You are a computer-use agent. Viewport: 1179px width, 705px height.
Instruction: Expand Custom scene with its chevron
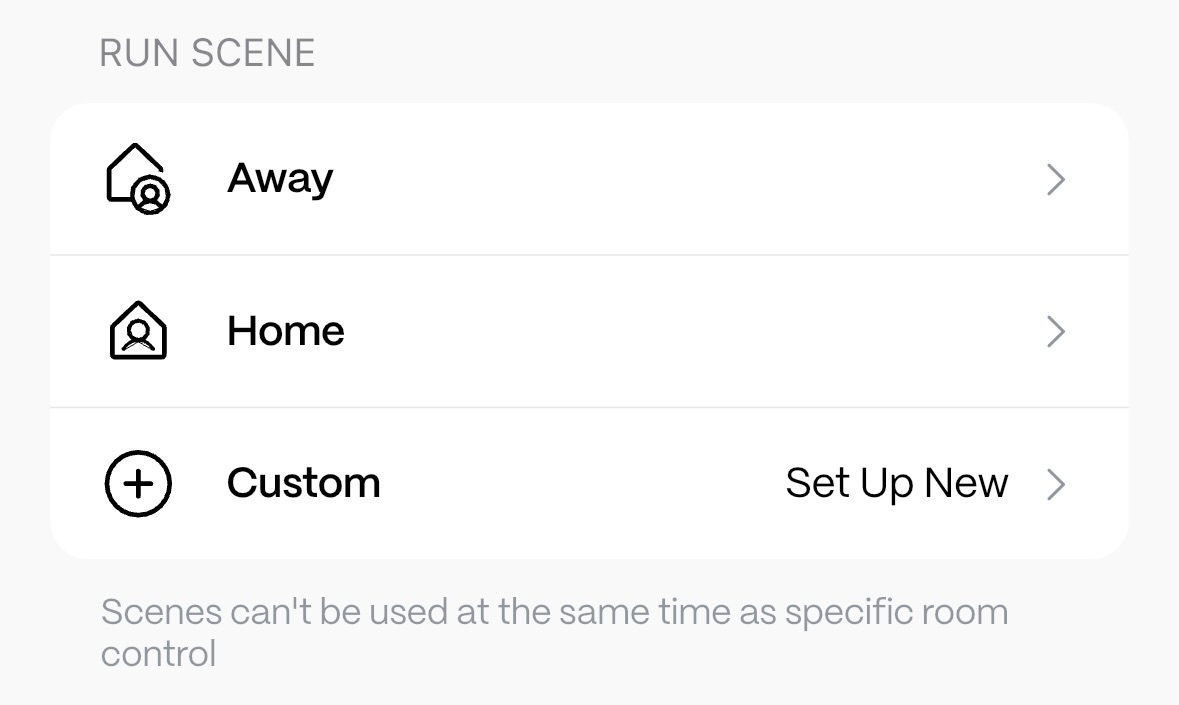pos(1055,485)
